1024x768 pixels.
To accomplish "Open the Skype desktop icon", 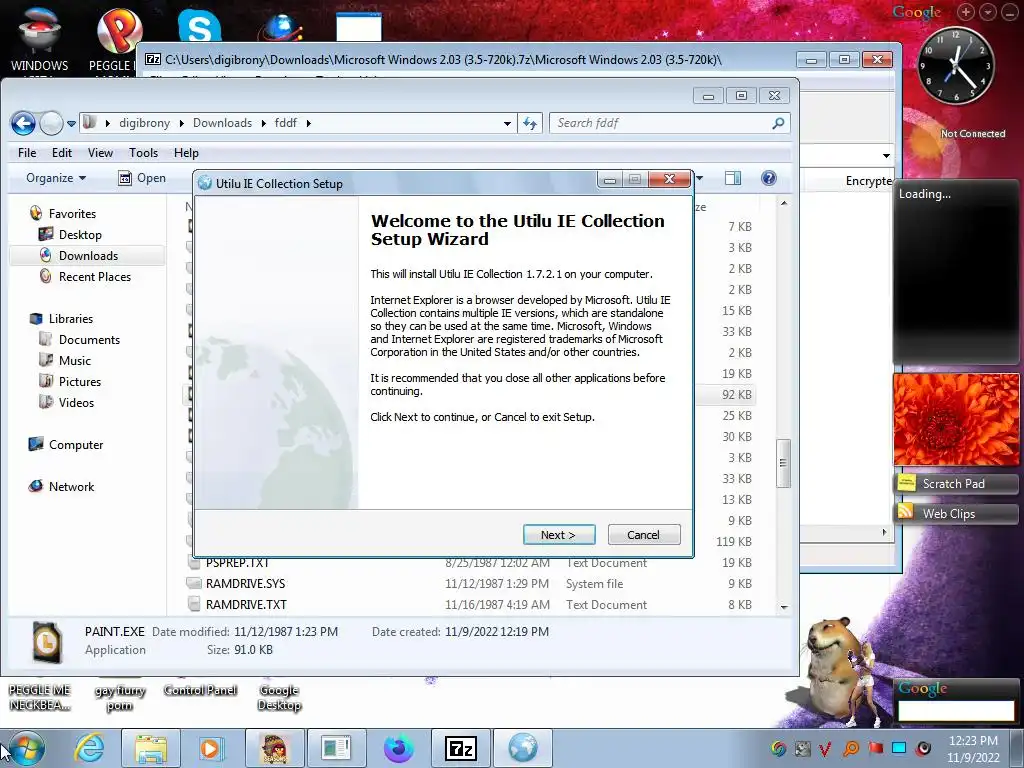I will point(199,27).
